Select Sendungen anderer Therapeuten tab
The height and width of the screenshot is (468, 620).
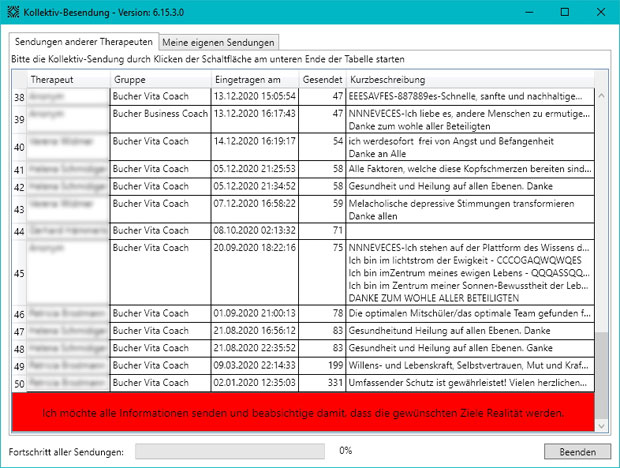coord(84,42)
